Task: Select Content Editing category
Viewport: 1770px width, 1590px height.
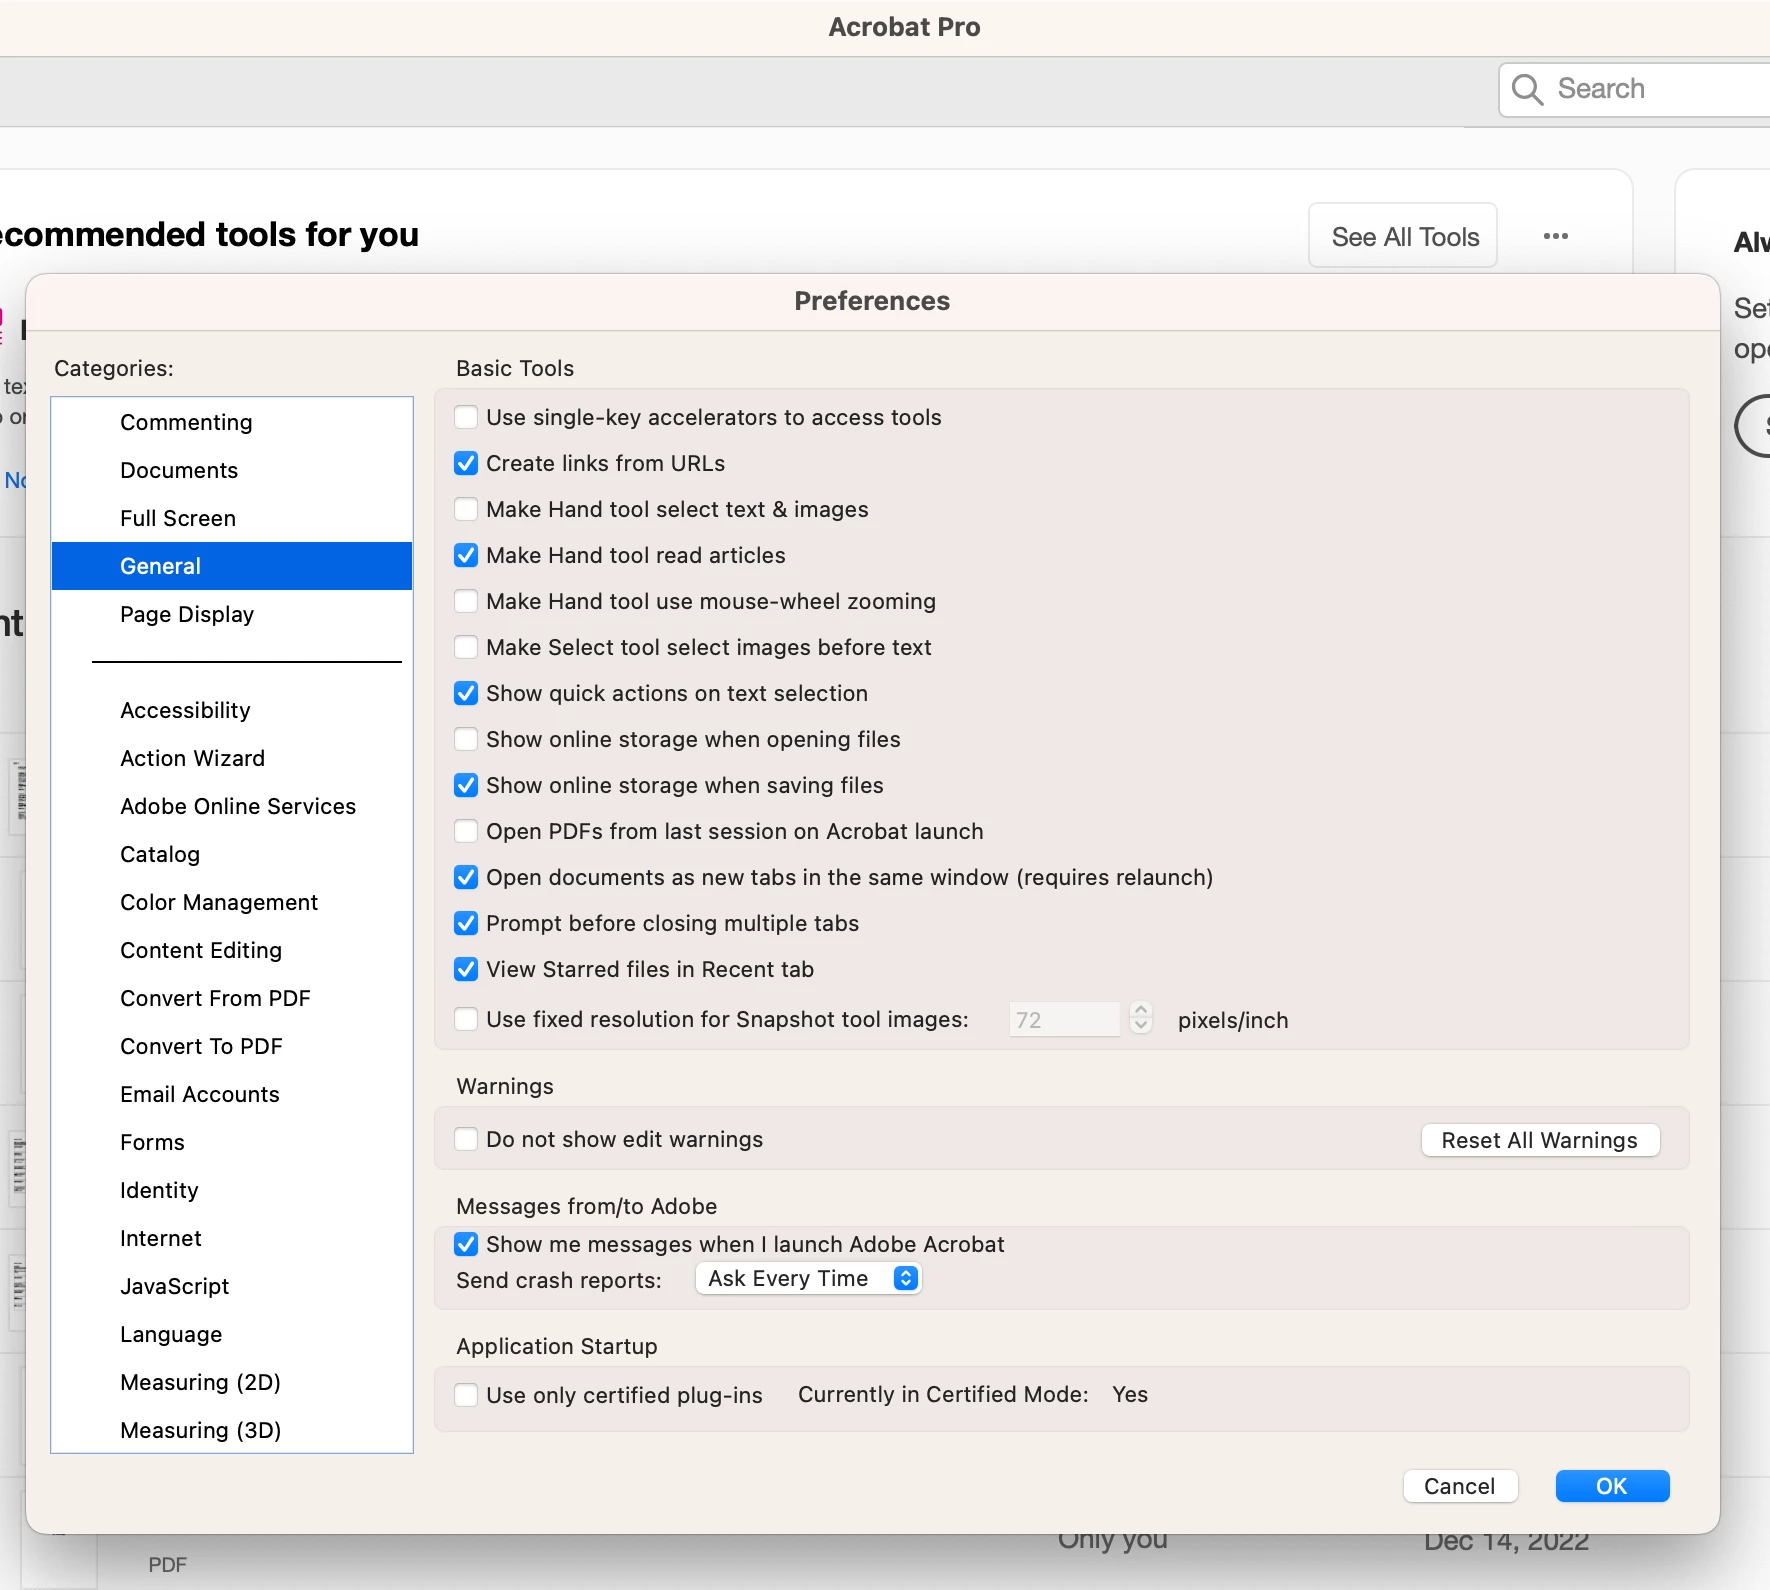Action: [232, 950]
